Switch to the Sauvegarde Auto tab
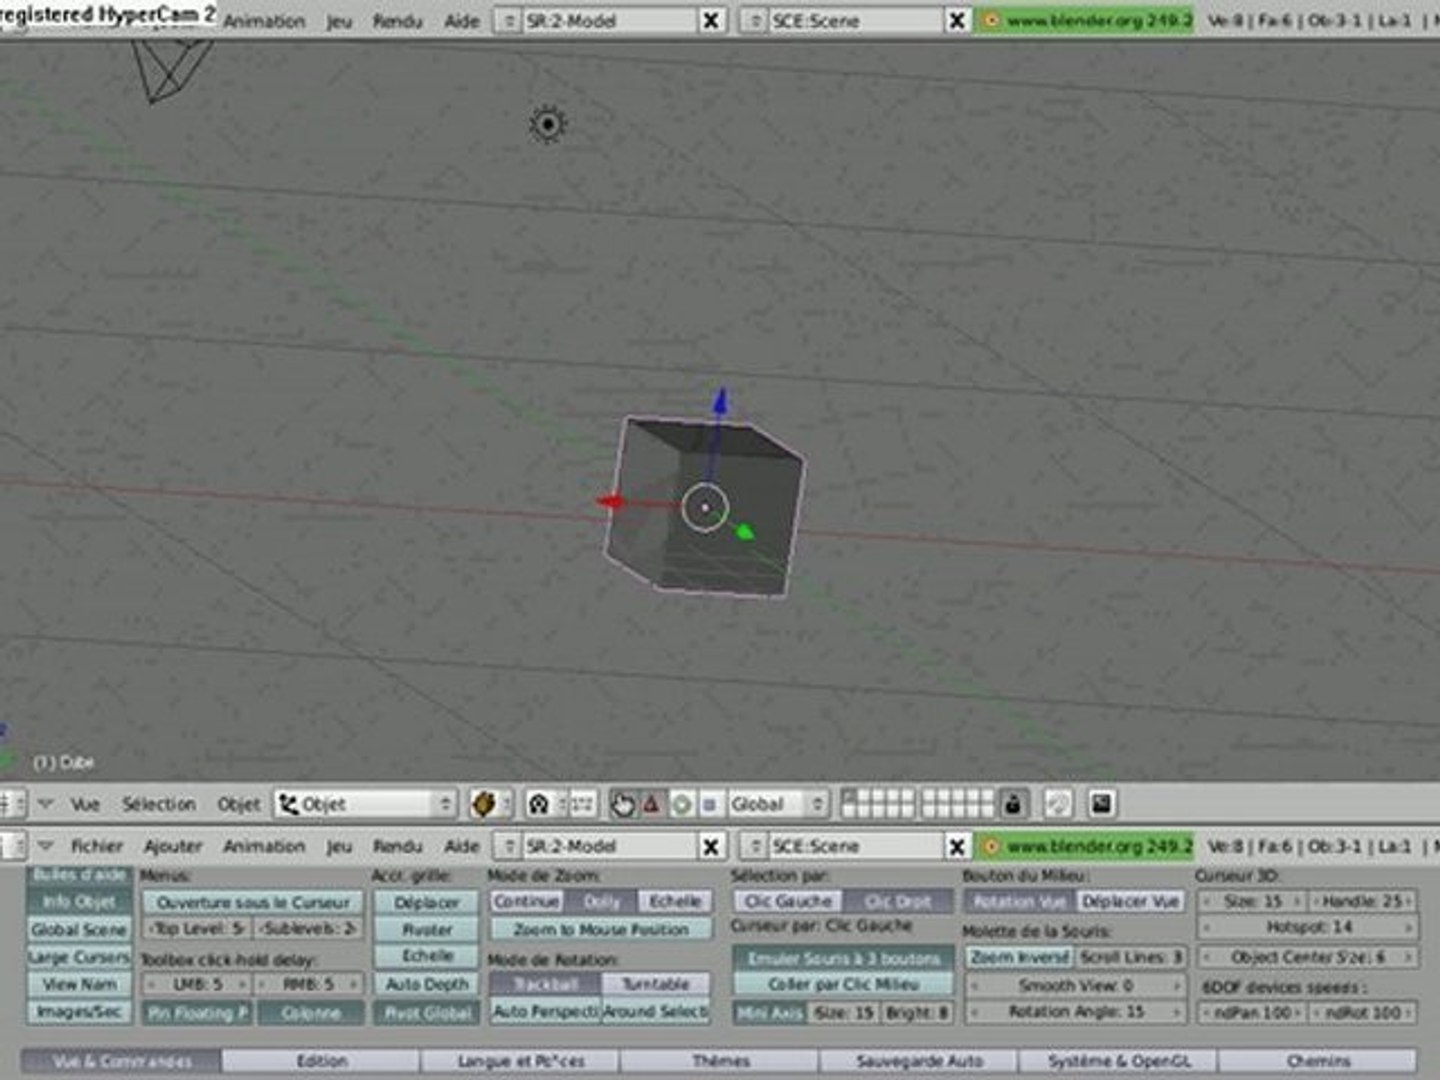The image size is (1440, 1080). point(919,1061)
